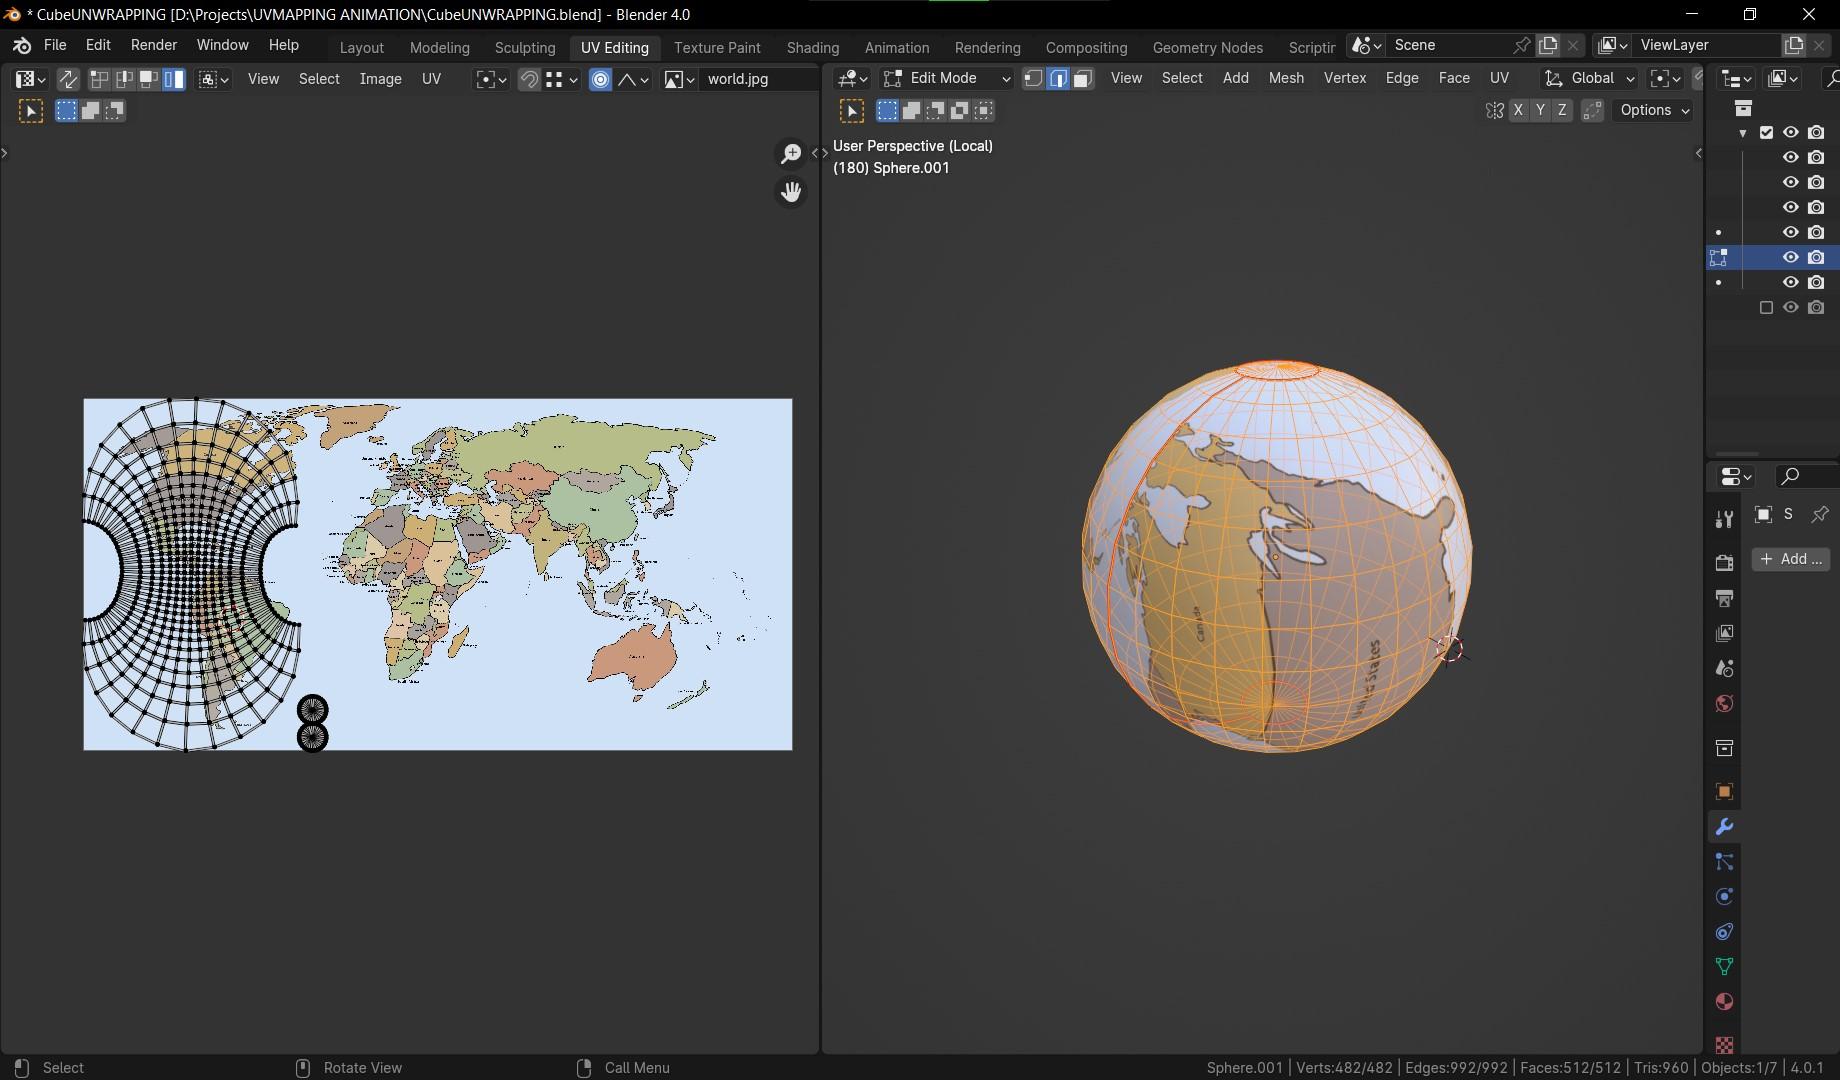Open the Options dropdown in viewport
The width and height of the screenshot is (1840, 1080).
(x=1655, y=110)
